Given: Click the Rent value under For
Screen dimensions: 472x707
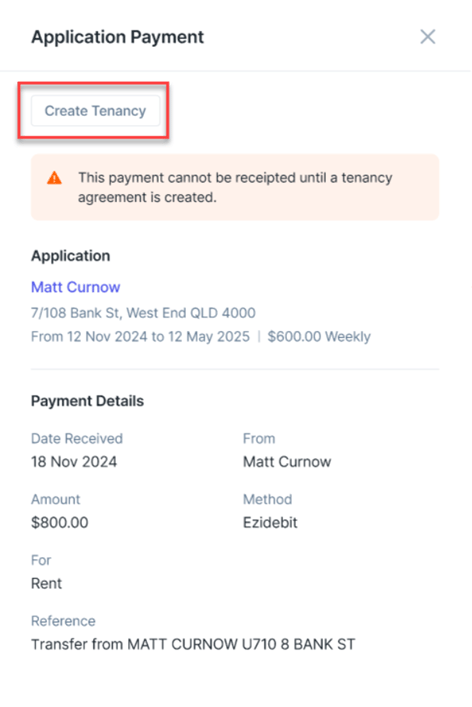Looking at the screenshot, I should pyautogui.click(x=46, y=583).
